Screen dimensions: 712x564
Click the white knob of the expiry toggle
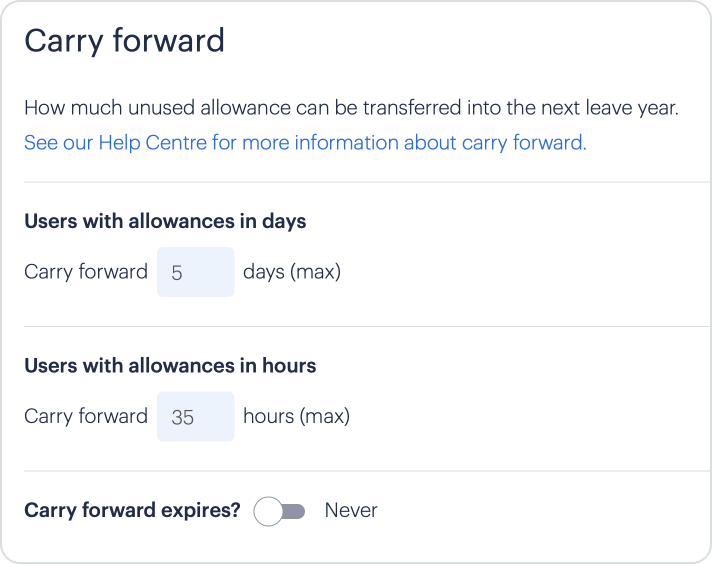pyautogui.click(x=269, y=511)
